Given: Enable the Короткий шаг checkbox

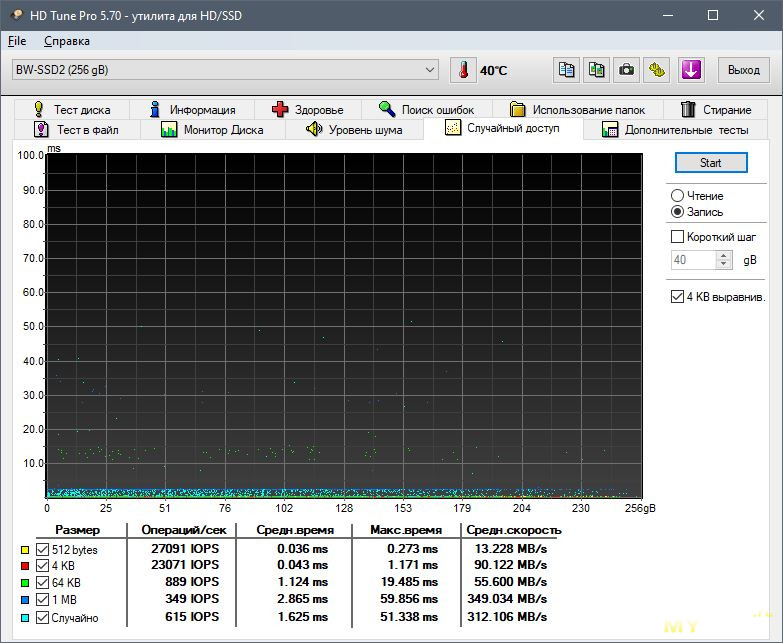Looking at the screenshot, I should coord(678,237).
